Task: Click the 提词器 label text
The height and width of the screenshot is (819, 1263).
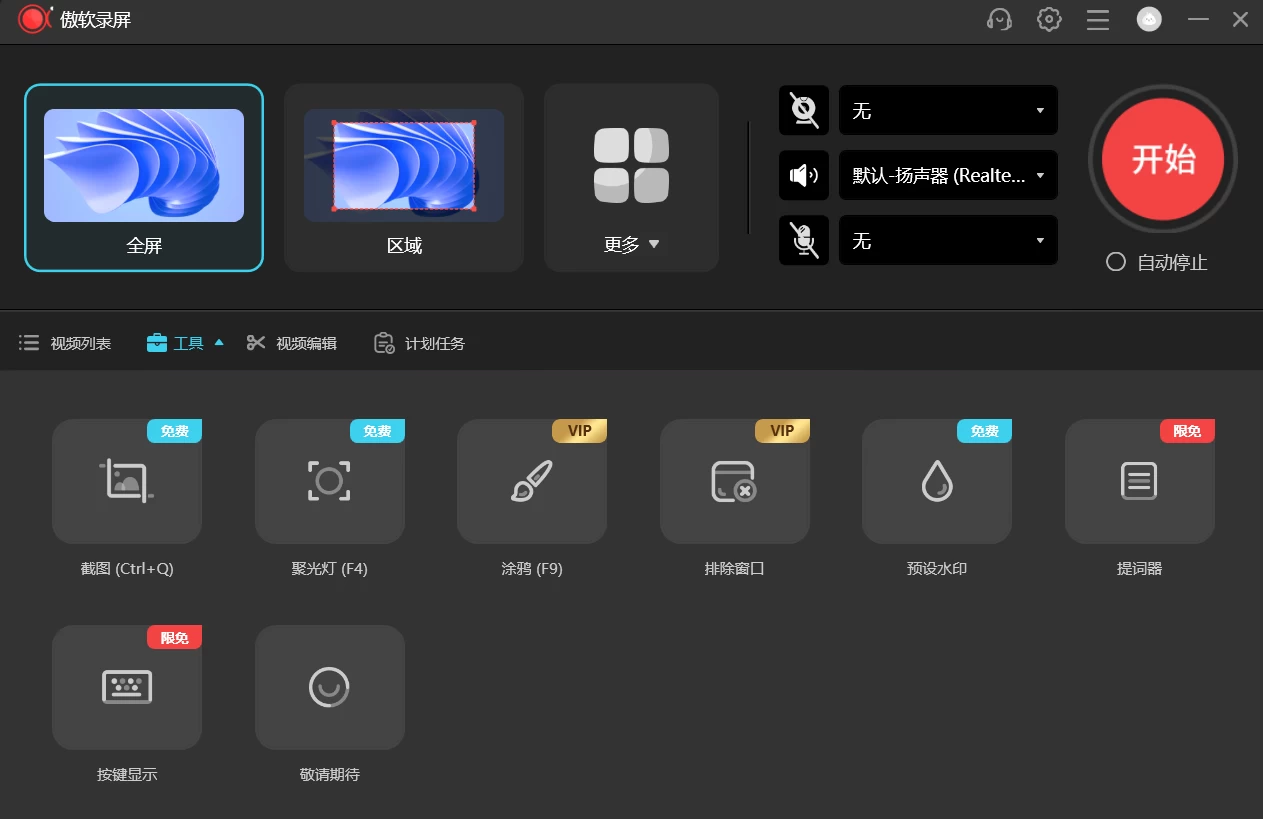Action: (1140, 569)
